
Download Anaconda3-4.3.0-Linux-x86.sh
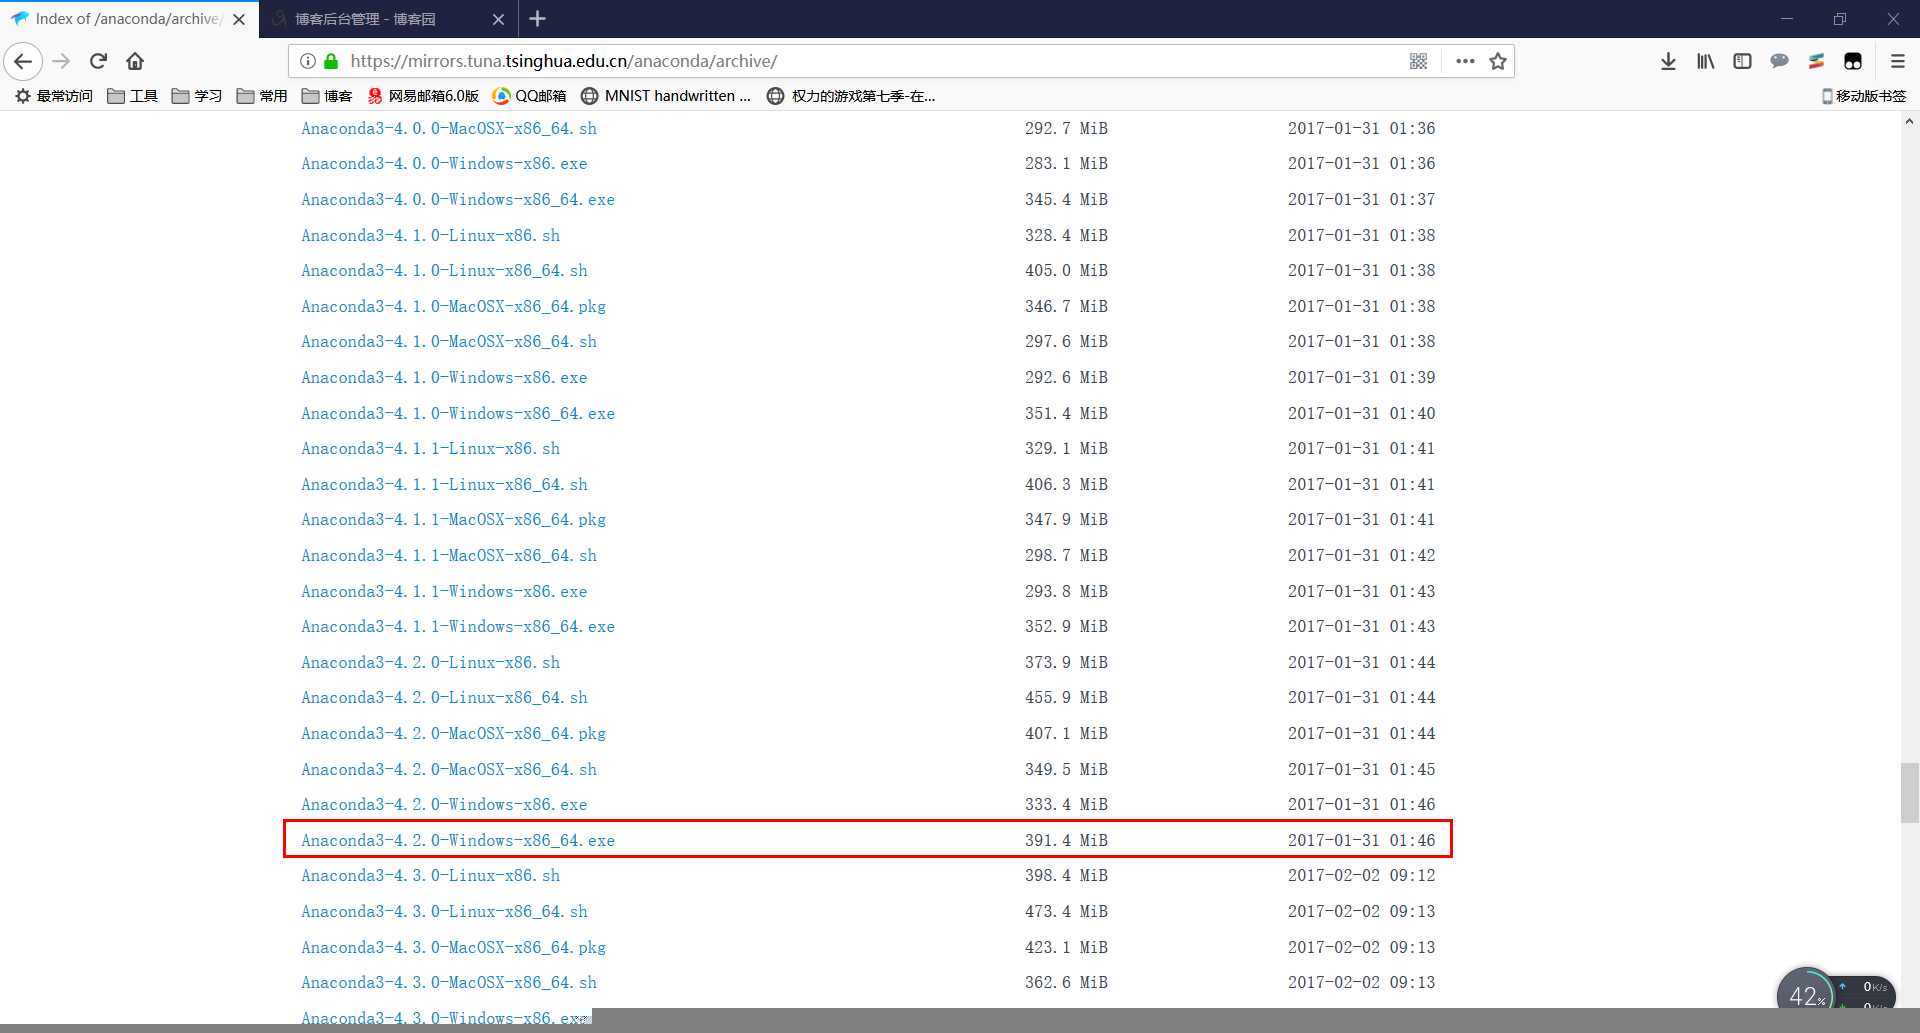coord(430,875)
